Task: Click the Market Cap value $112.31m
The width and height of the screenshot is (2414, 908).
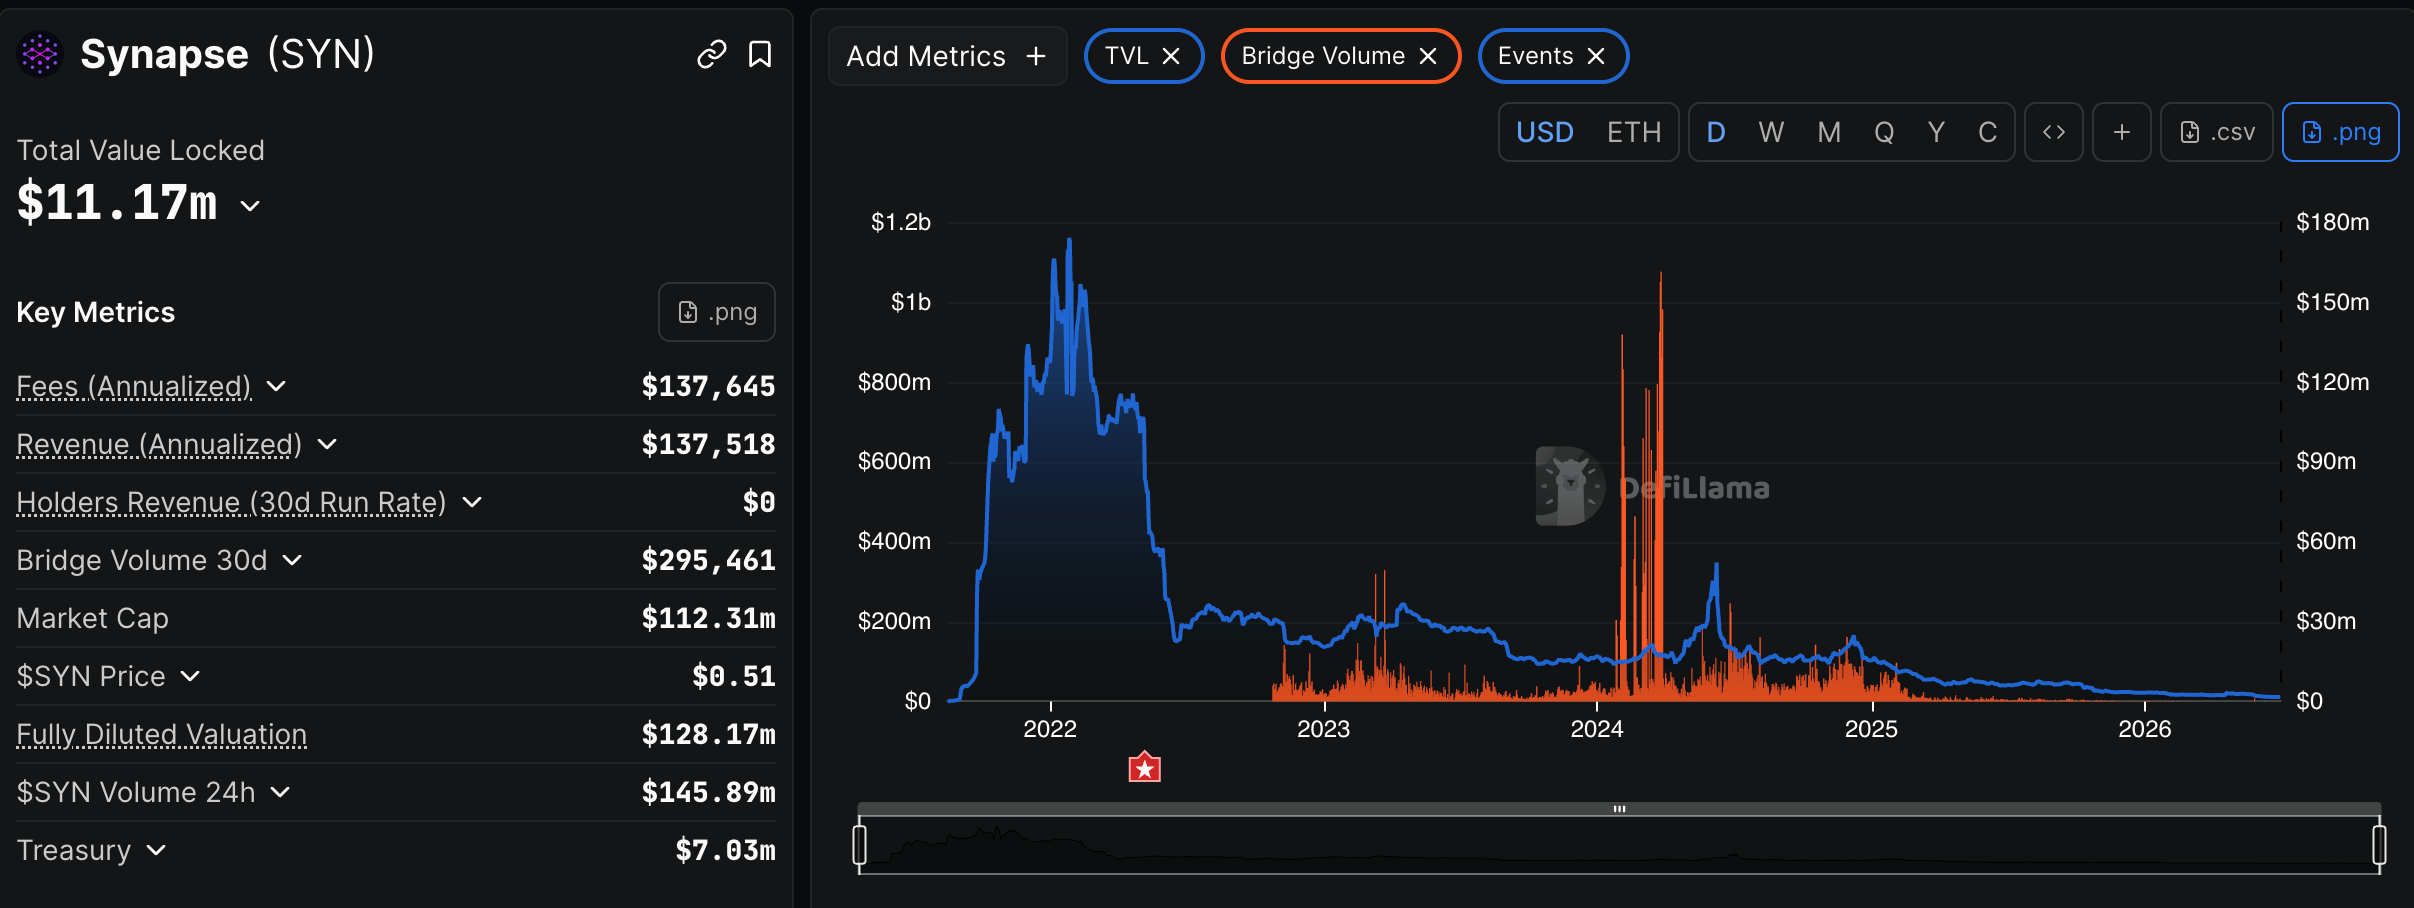Action: pos(708,618)
